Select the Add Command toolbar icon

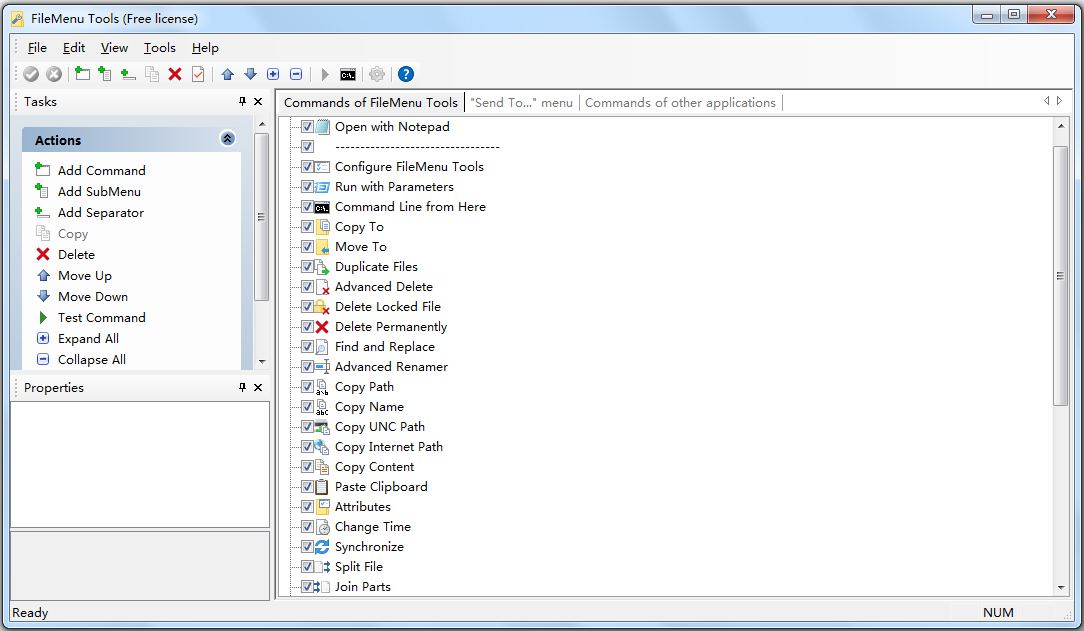click(81, 74)
